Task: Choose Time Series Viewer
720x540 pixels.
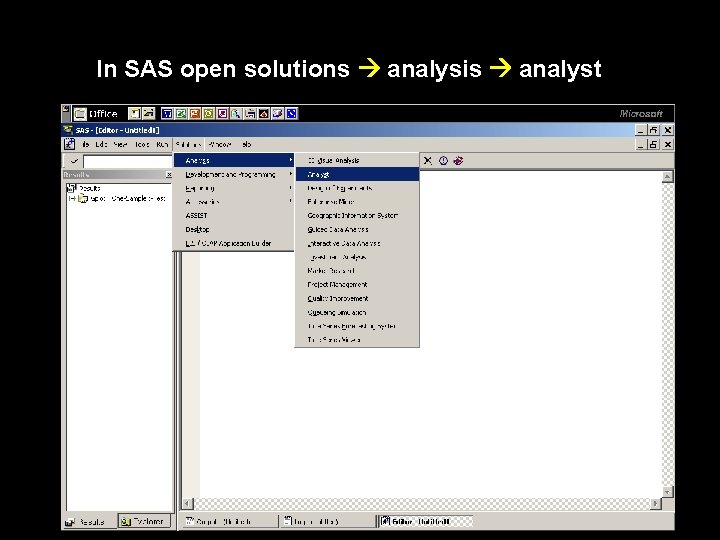Action: (x=357, y=340)
